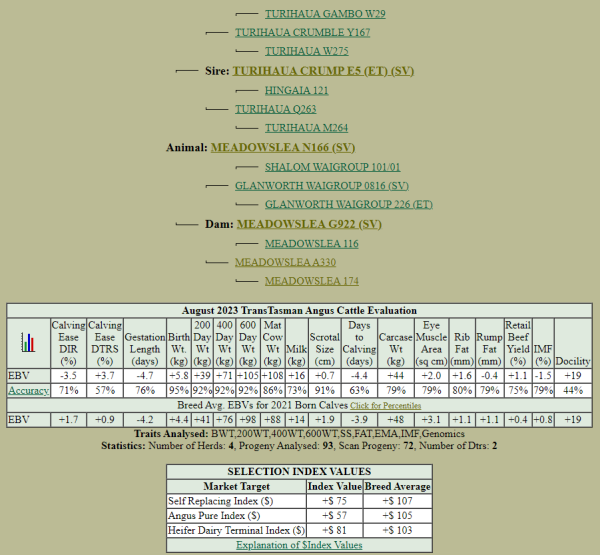Select the IMF (%) column header

(543, 343)
